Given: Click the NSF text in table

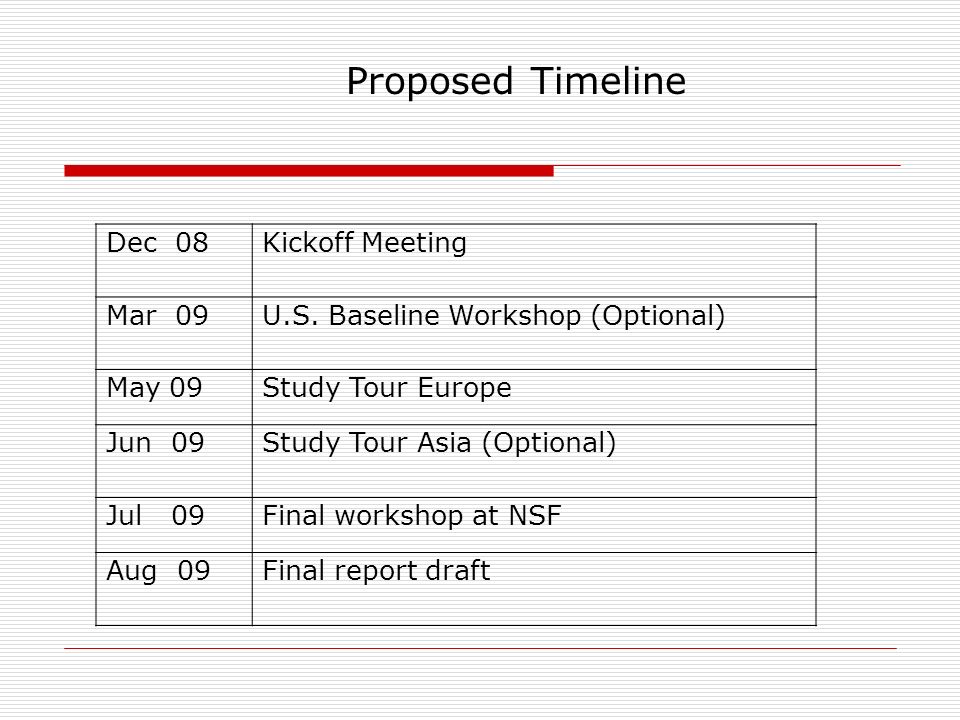Looking at the screenshot, I should coord(535,516).
